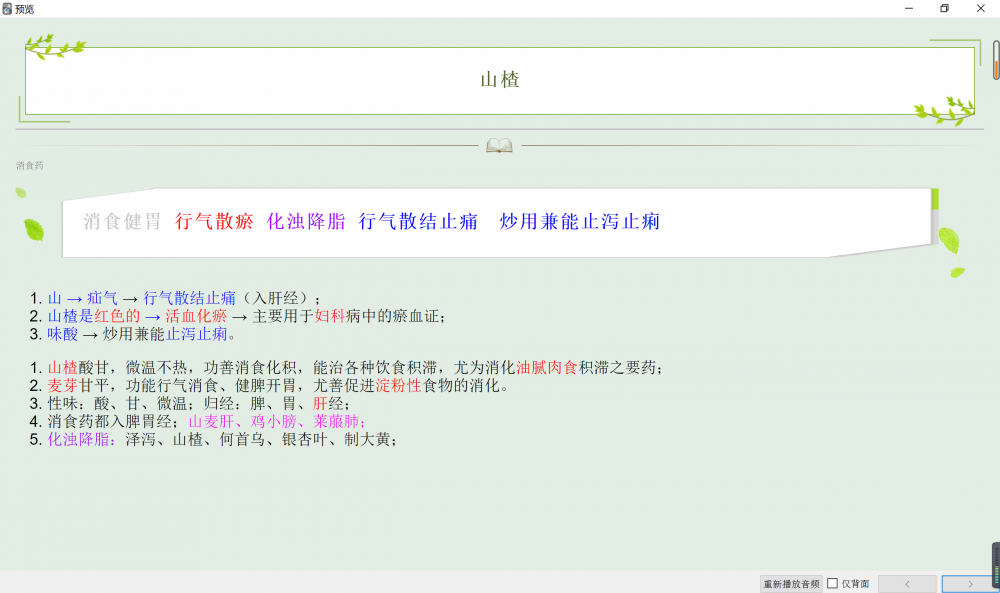Click the vertical scrollbar thumb at top right
This screenshot has width=1000, height=593.
pyautogui.click(x=996, y=60)
